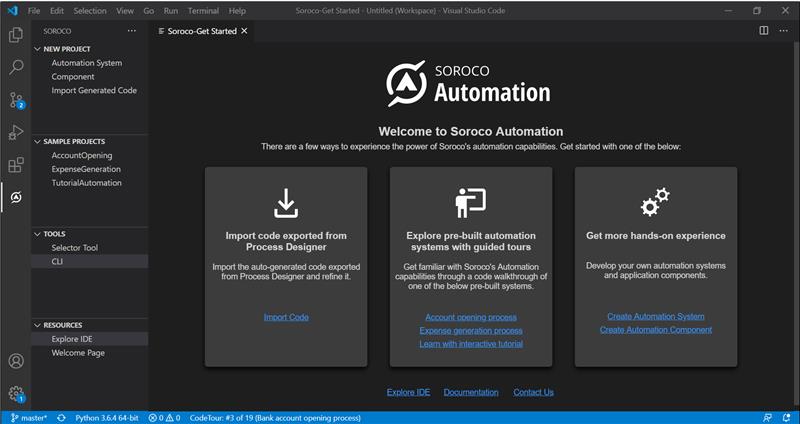
Task: Open the Accounts icon in activity bar
Action: click(16, 361)
